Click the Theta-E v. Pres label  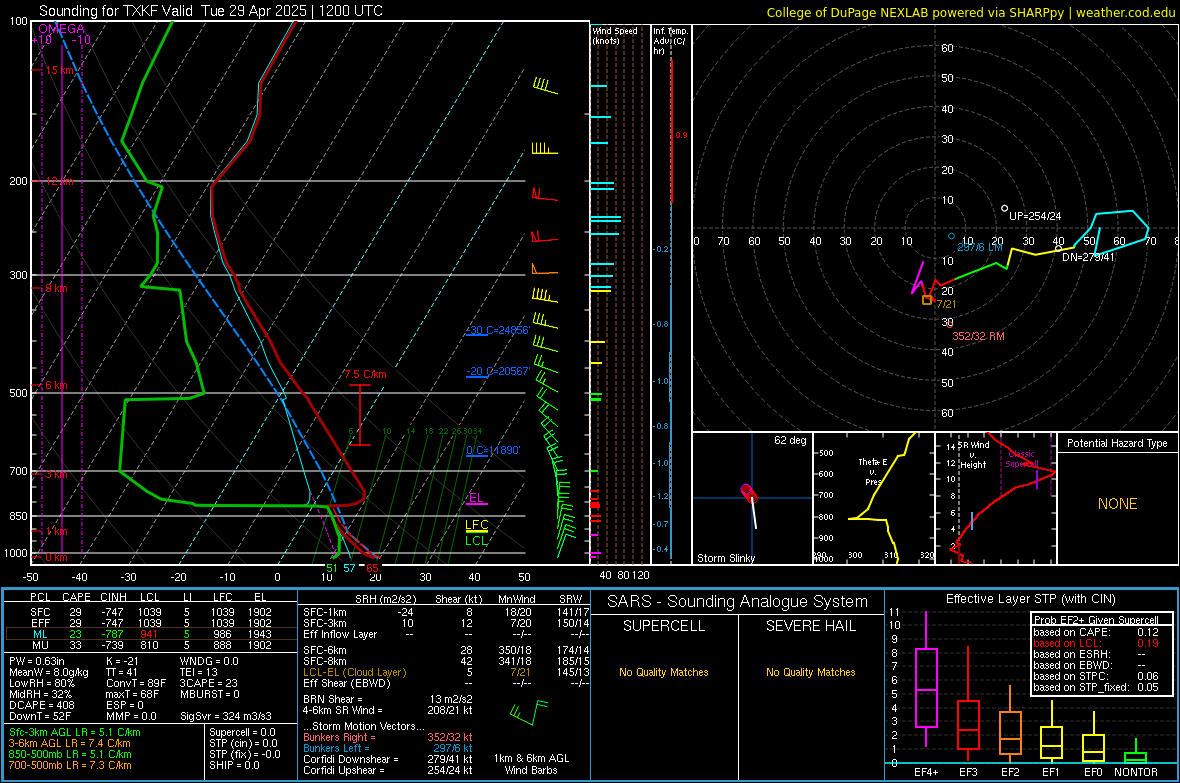point(873,471)
